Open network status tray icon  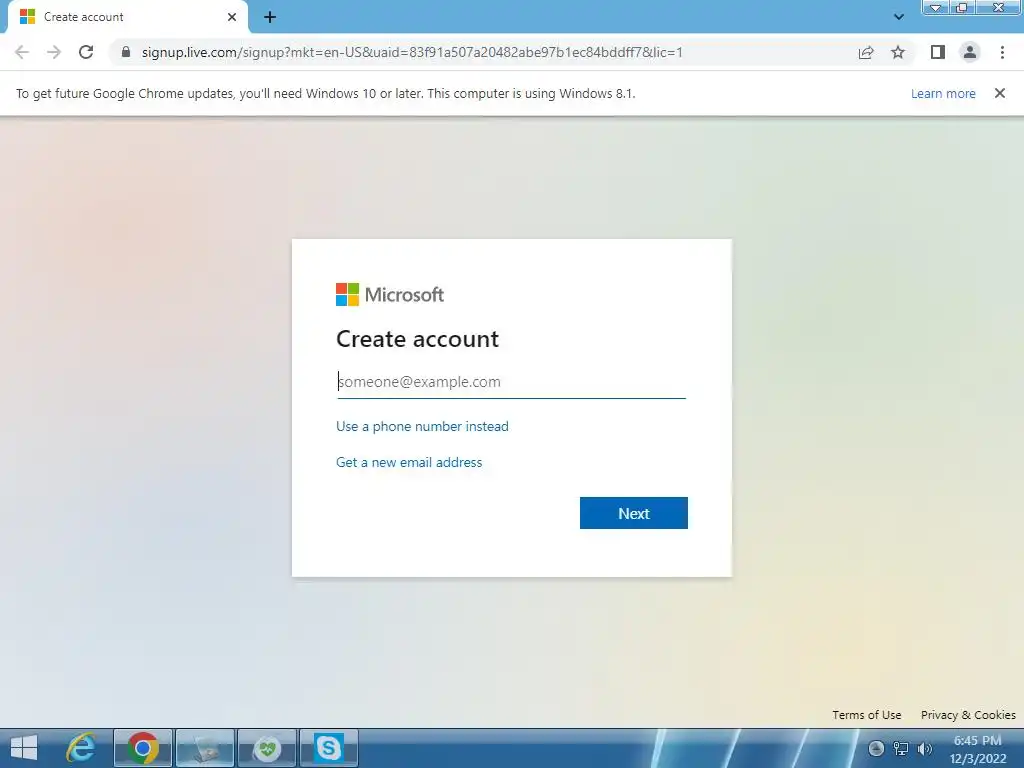tap(901, 749)
